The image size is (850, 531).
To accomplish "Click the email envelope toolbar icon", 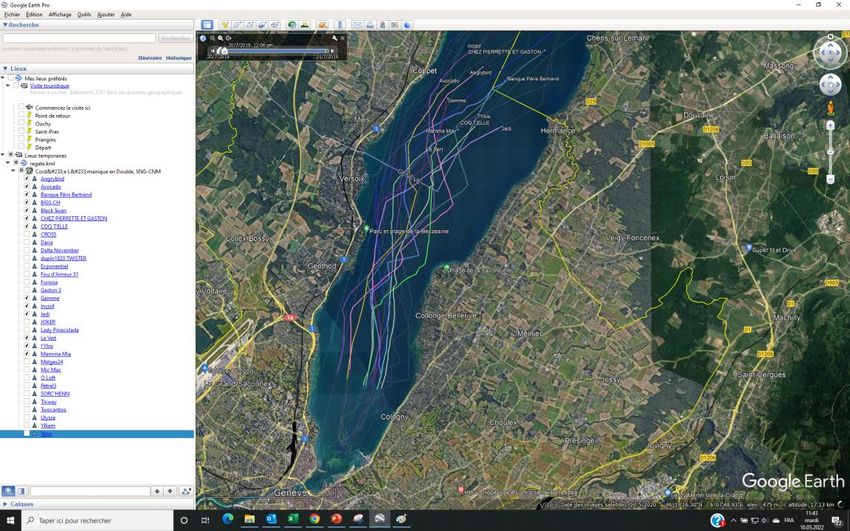I will click(357, 24).
